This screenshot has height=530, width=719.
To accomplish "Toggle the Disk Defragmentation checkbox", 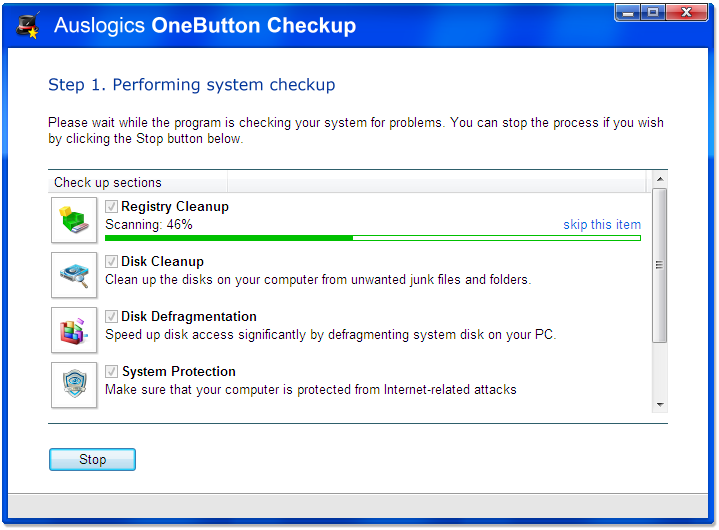I will pyautogui.click(x=111, y=316).
